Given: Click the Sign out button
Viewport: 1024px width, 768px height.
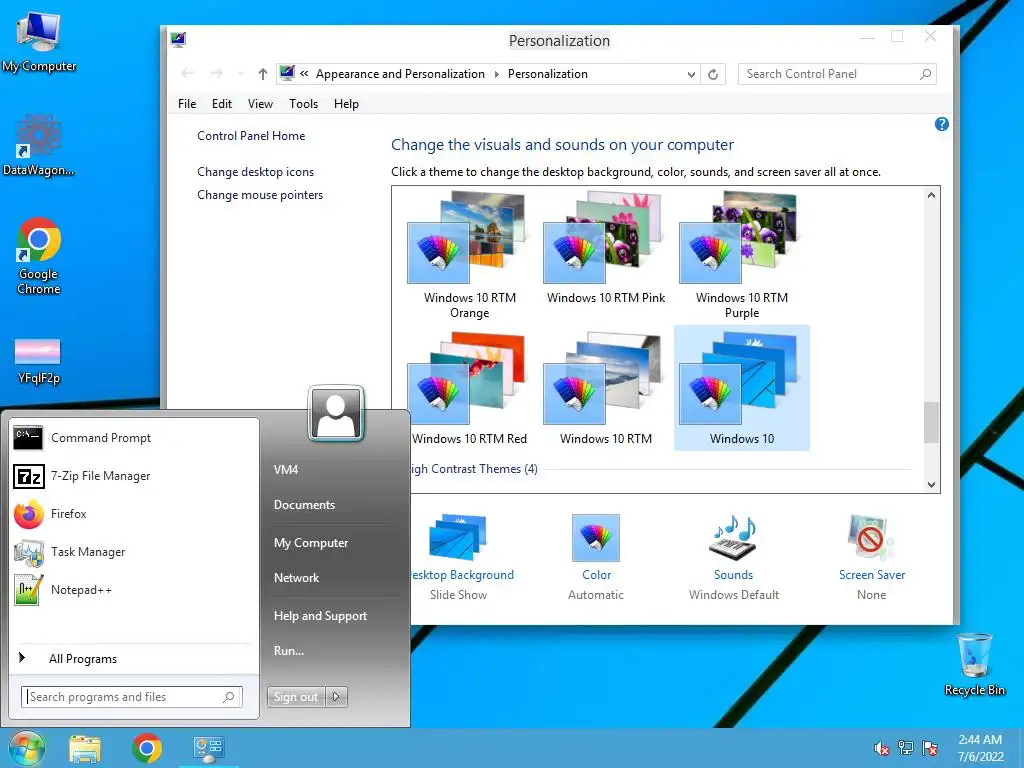Looking at the screenshot, I should (x=296, y=697).
